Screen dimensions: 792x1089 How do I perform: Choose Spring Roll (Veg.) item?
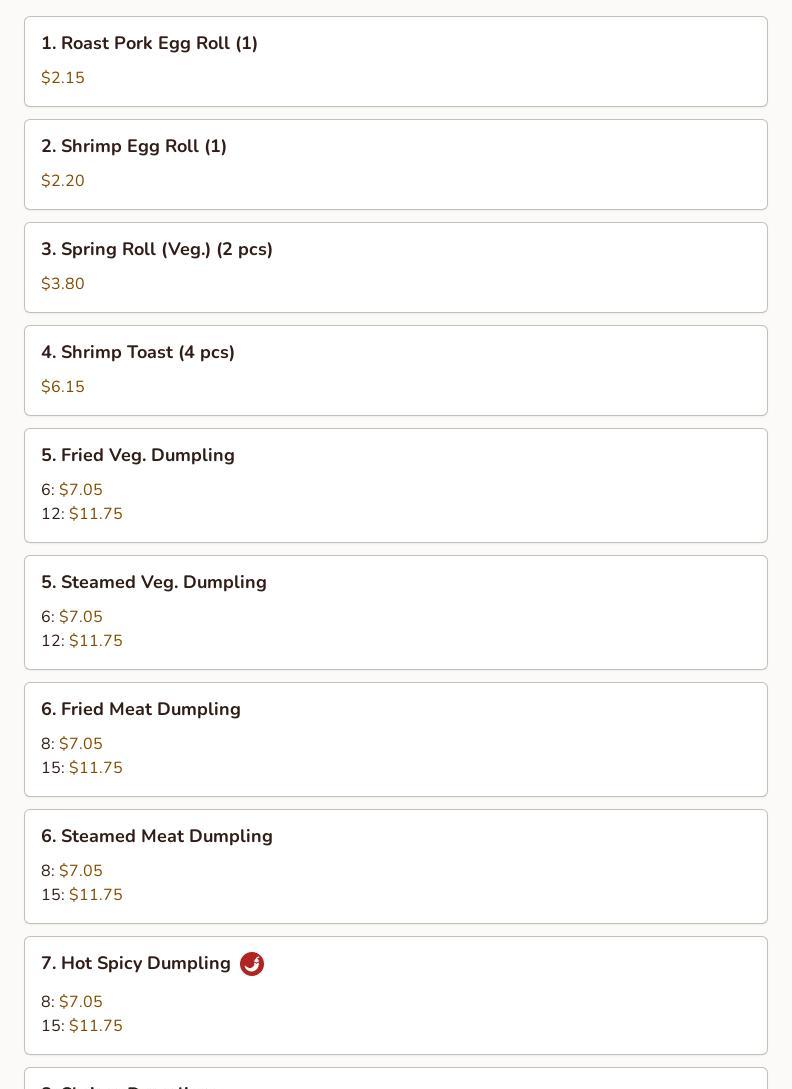point(396,267)
